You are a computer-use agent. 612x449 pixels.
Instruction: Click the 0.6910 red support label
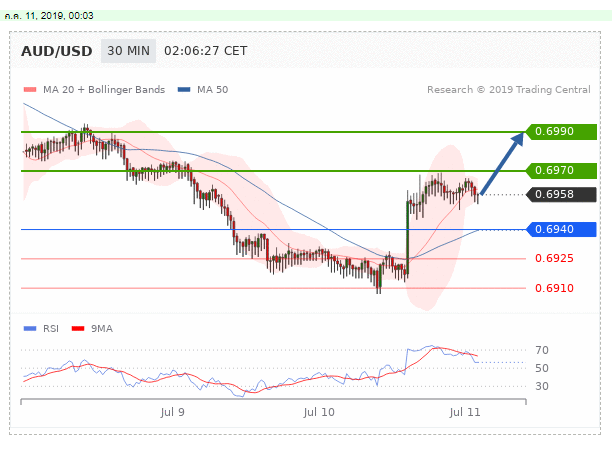pos(554,289)
